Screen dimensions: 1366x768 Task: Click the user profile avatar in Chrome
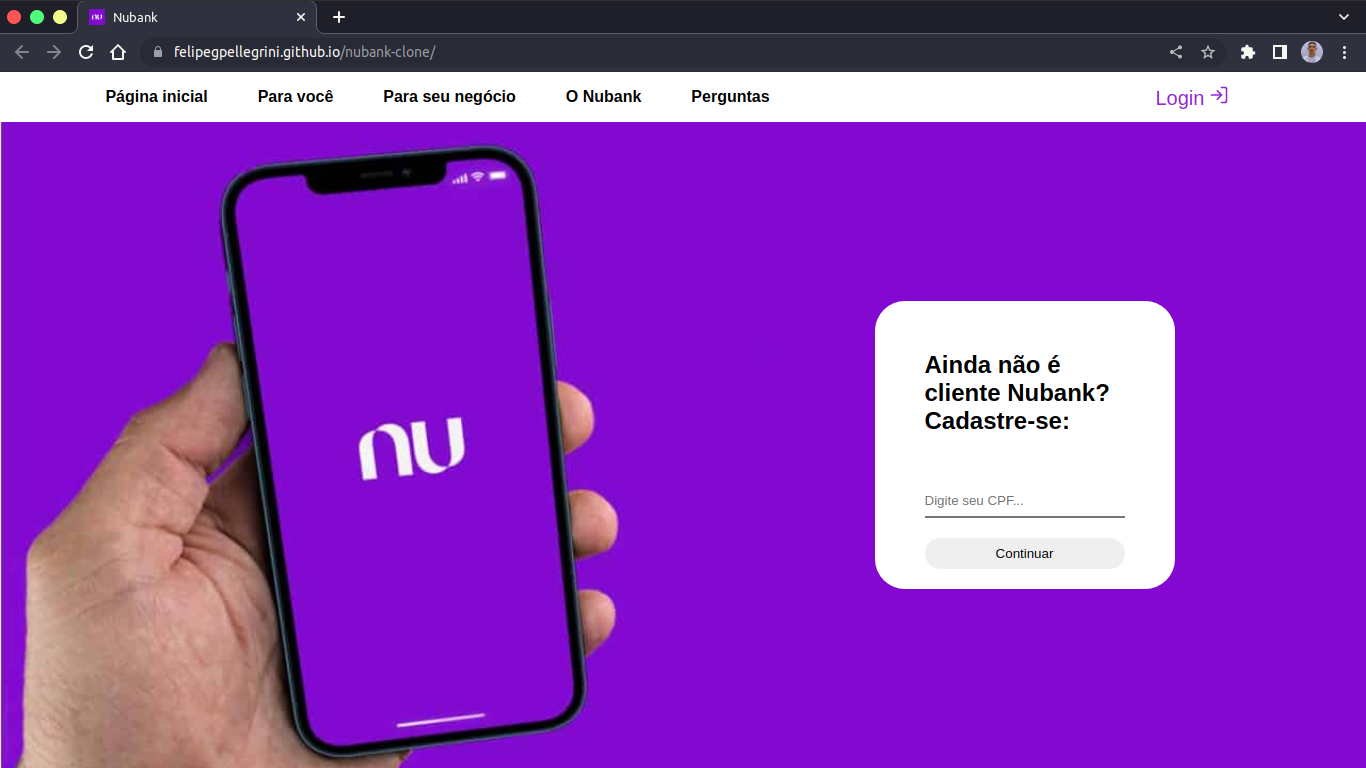click(1312, 52)
